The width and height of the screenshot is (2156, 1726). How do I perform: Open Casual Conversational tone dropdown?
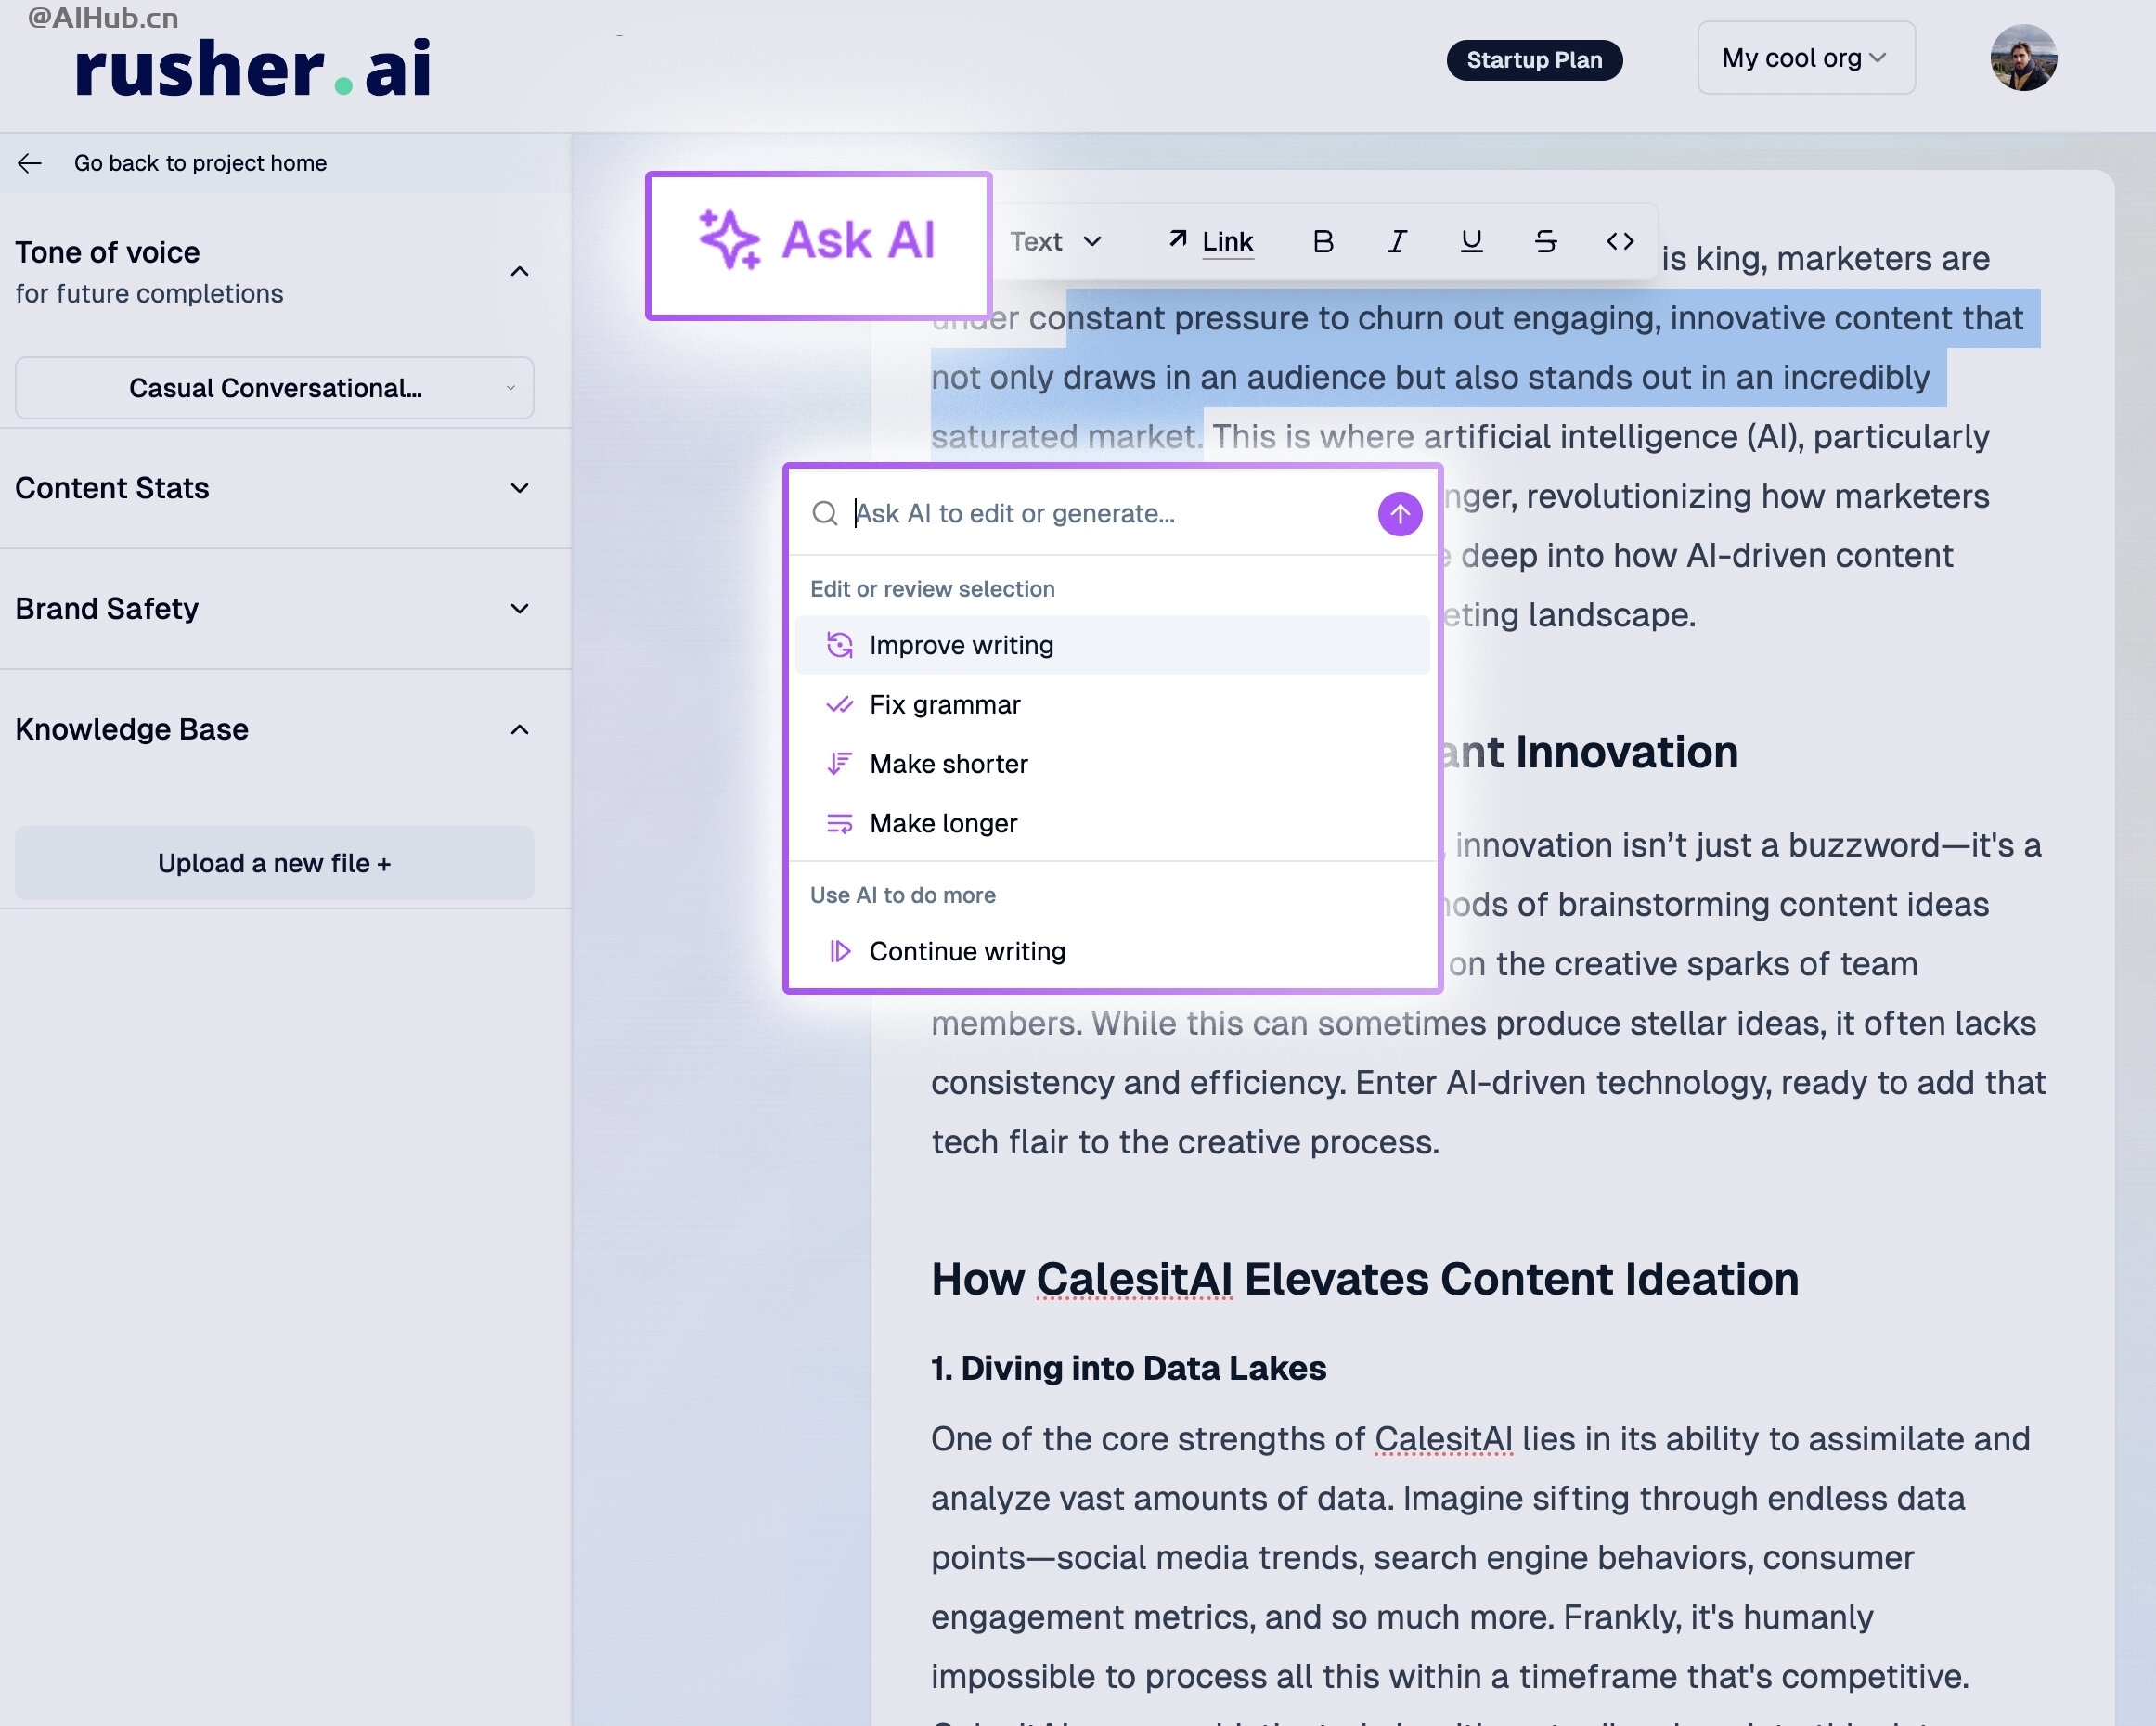(x=274, y=388)
